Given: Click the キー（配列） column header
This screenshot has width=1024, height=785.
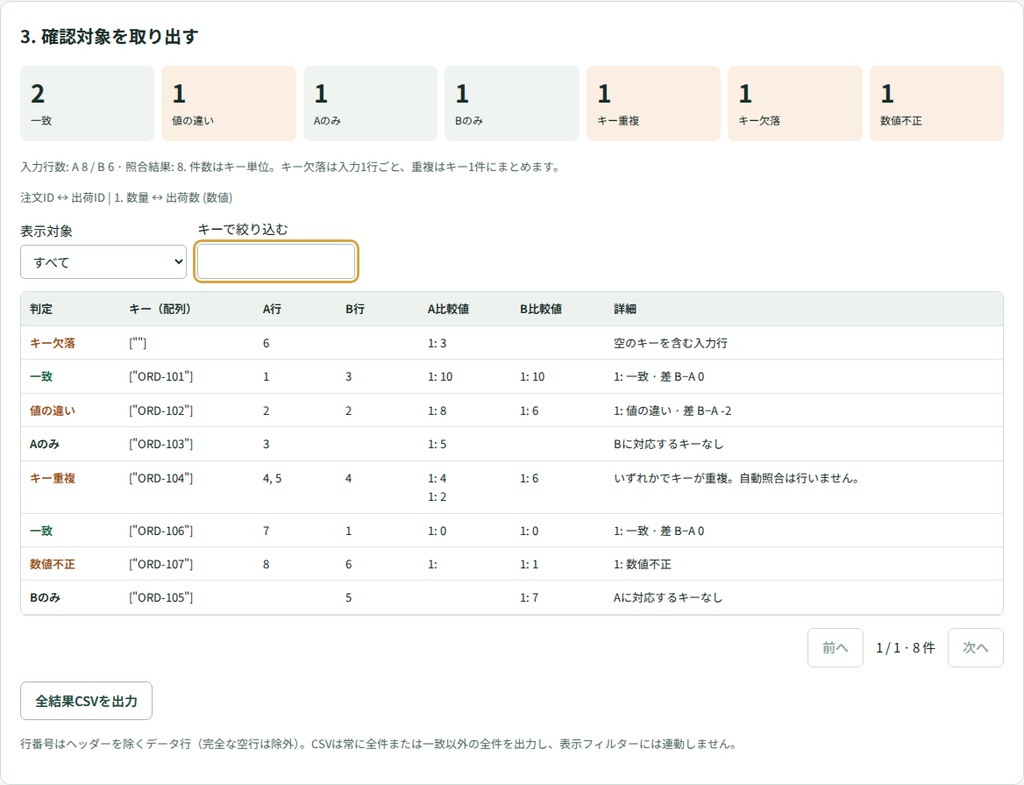Looking at the screenshot, I should pos(160,309).
